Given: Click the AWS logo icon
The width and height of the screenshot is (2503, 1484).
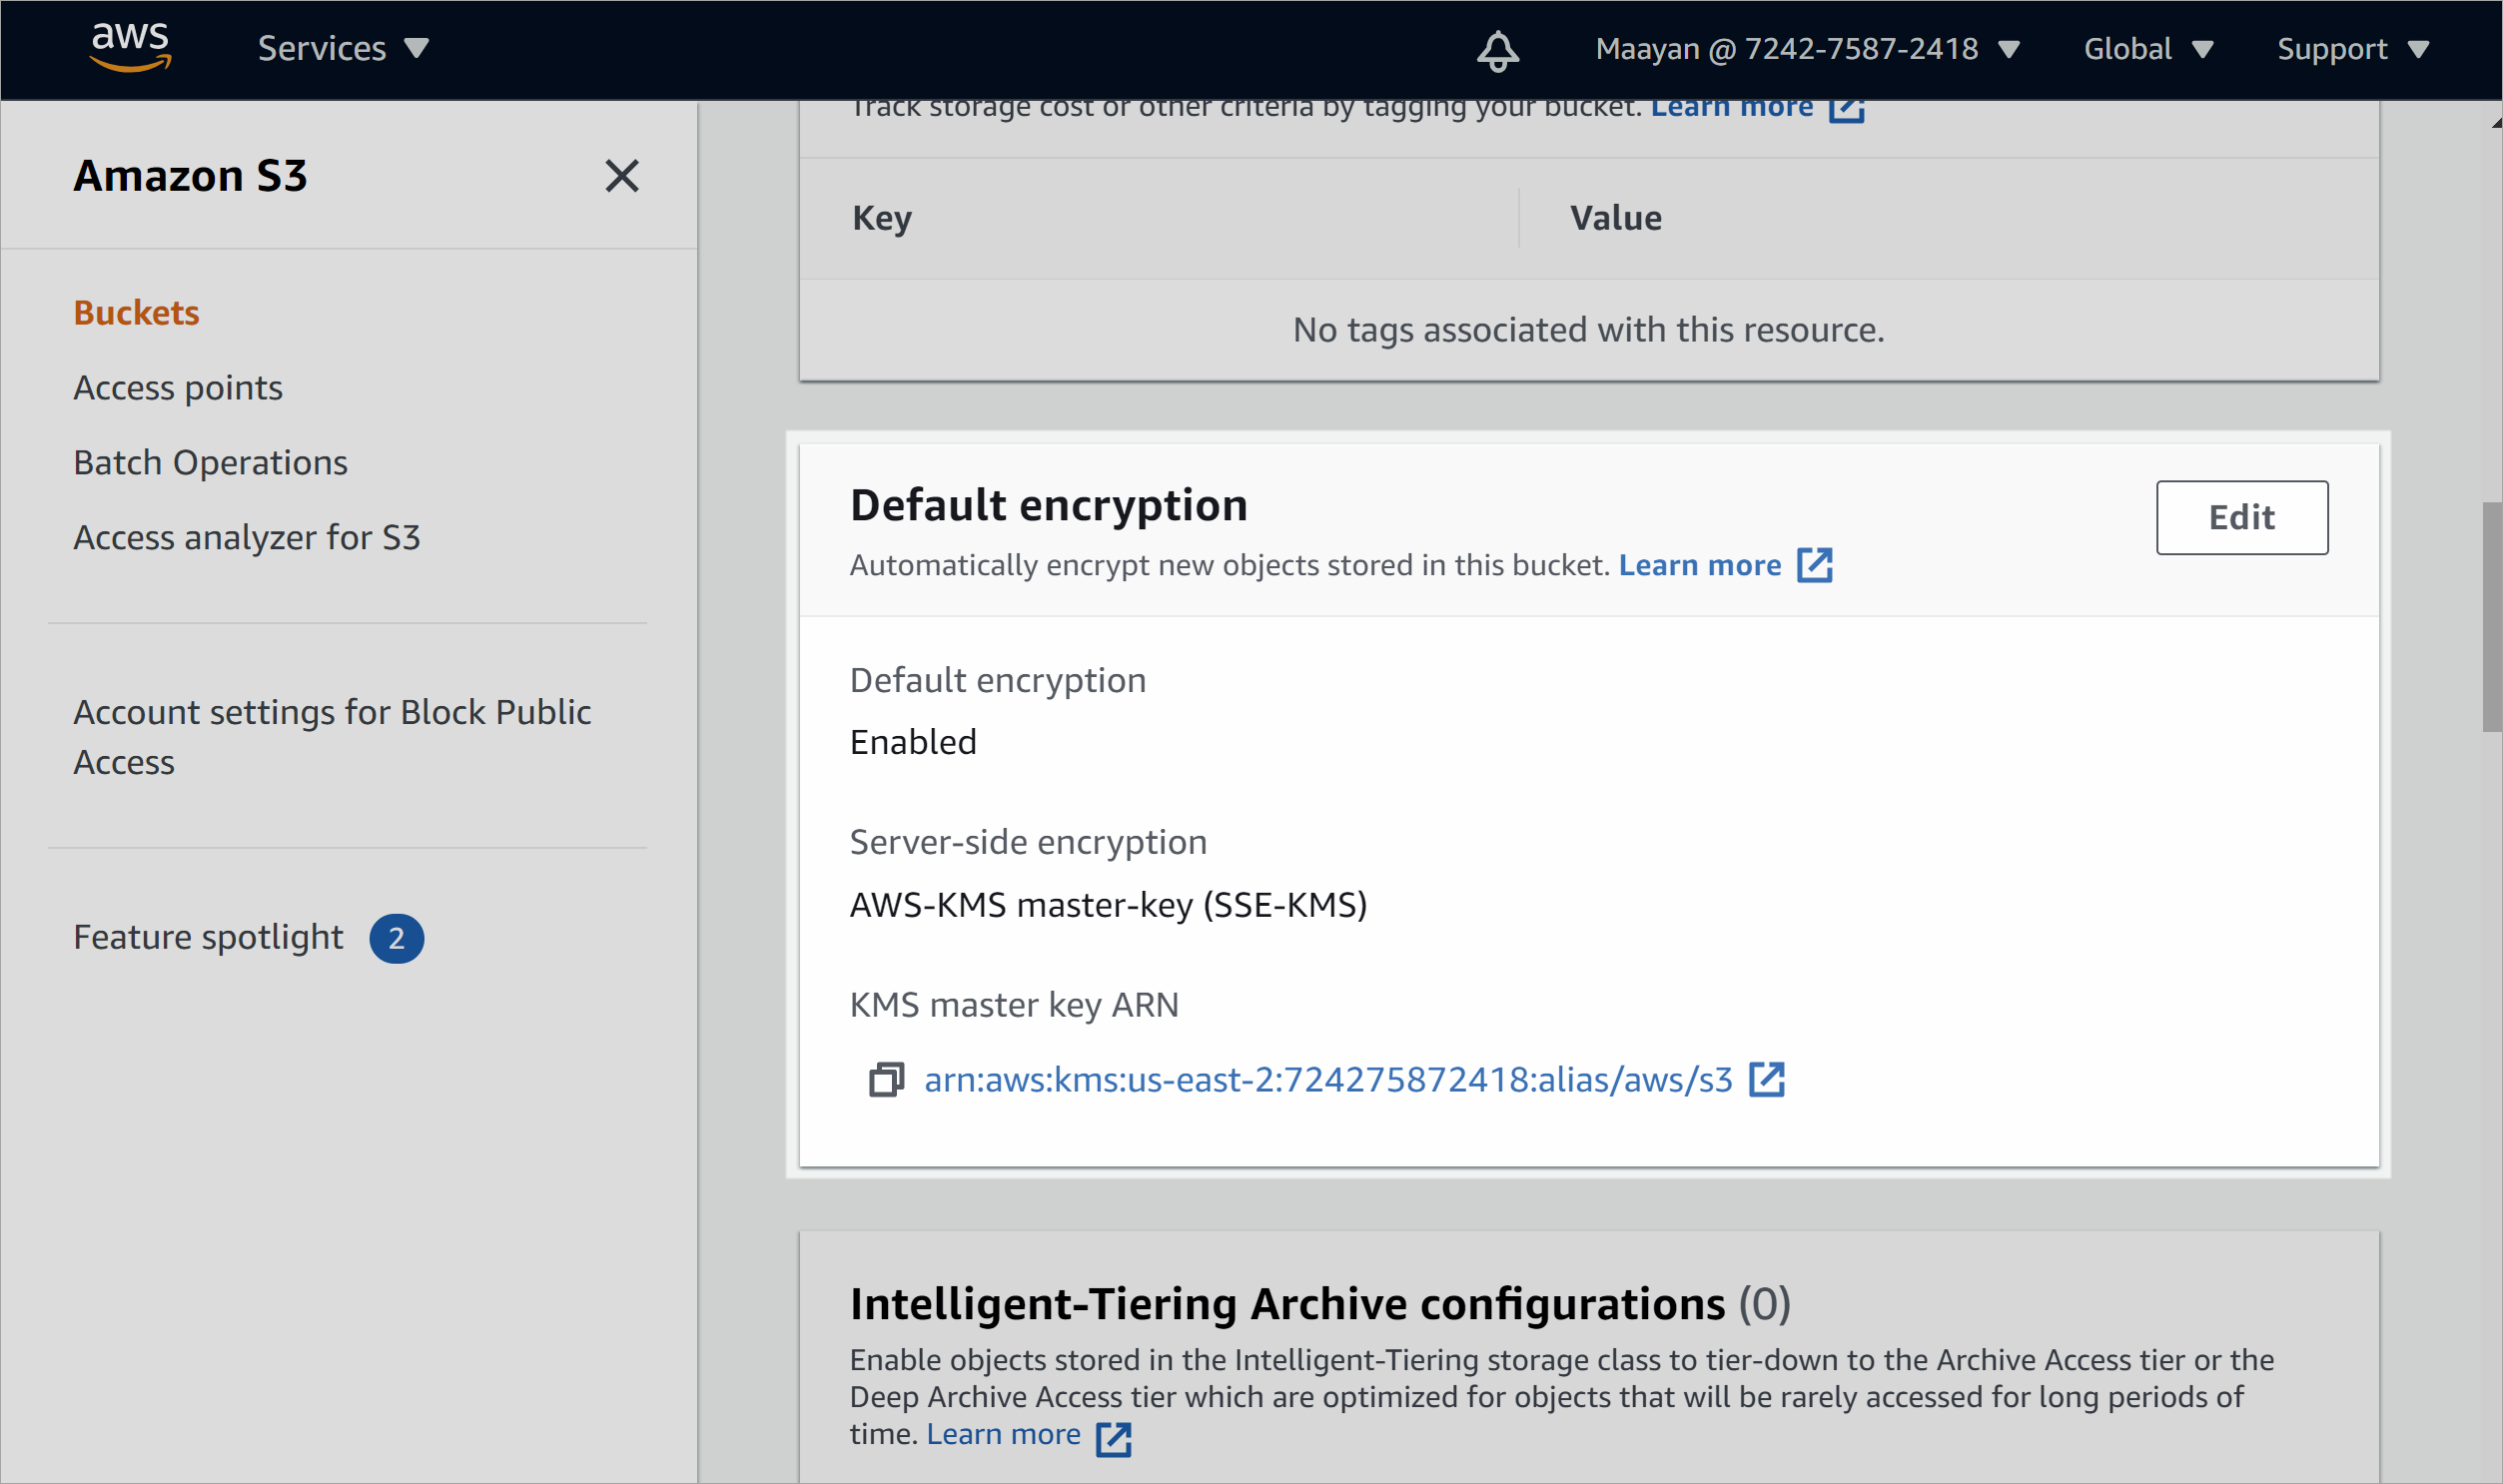Looking at the screenshot, I should 133,48.
